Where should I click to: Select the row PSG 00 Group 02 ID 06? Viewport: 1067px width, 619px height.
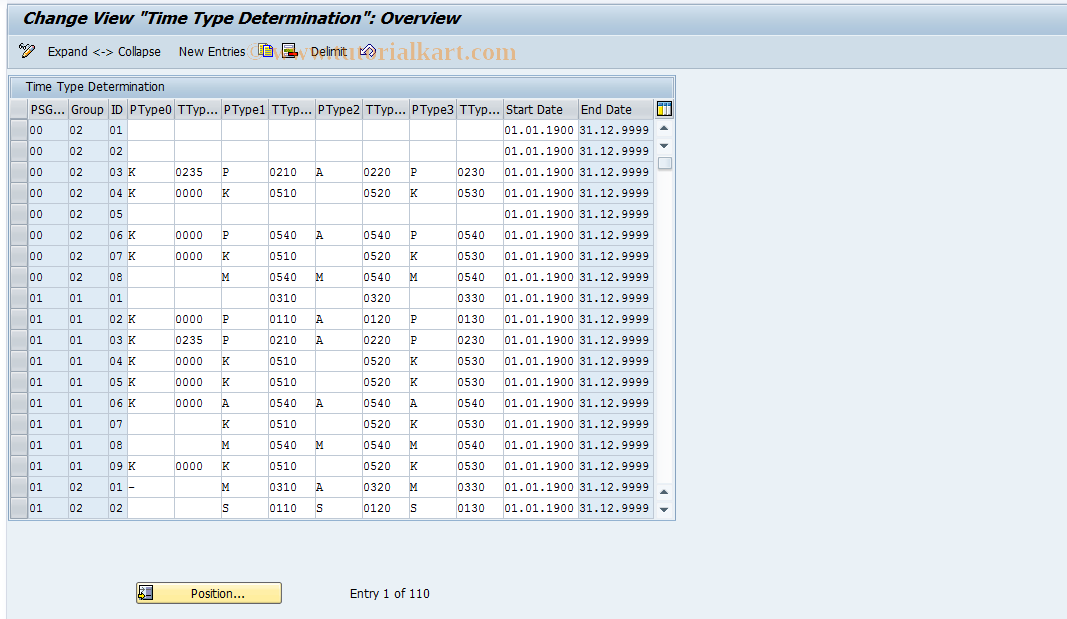click(x=19, y=235)
